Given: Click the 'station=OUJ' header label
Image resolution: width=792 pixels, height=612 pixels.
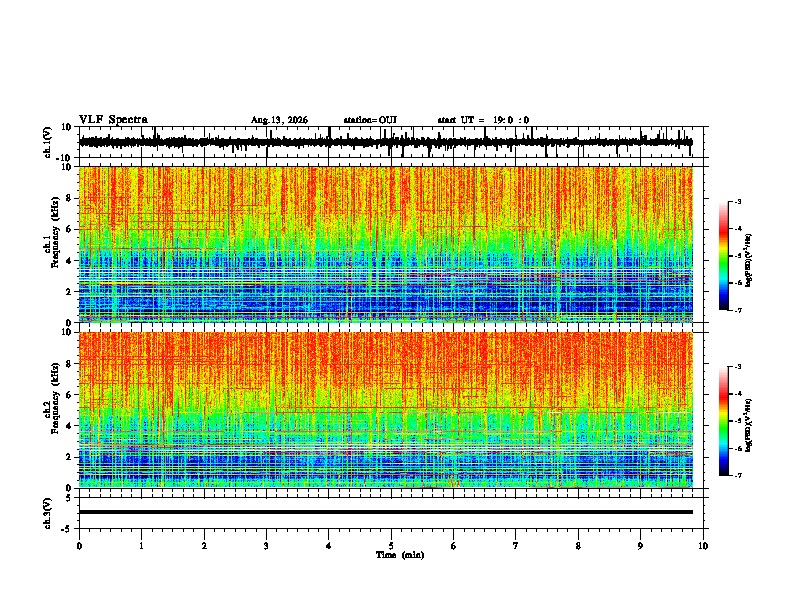Looking at the screenshot, I should click(370, 120).
